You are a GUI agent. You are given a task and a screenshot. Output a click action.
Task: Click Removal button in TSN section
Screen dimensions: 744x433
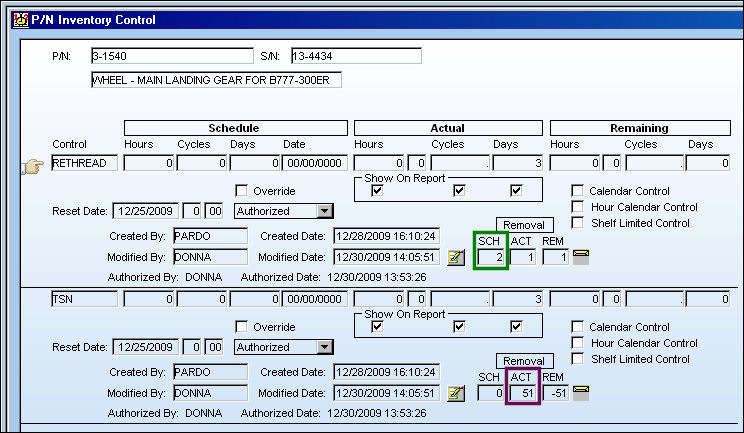coord(524,361)
